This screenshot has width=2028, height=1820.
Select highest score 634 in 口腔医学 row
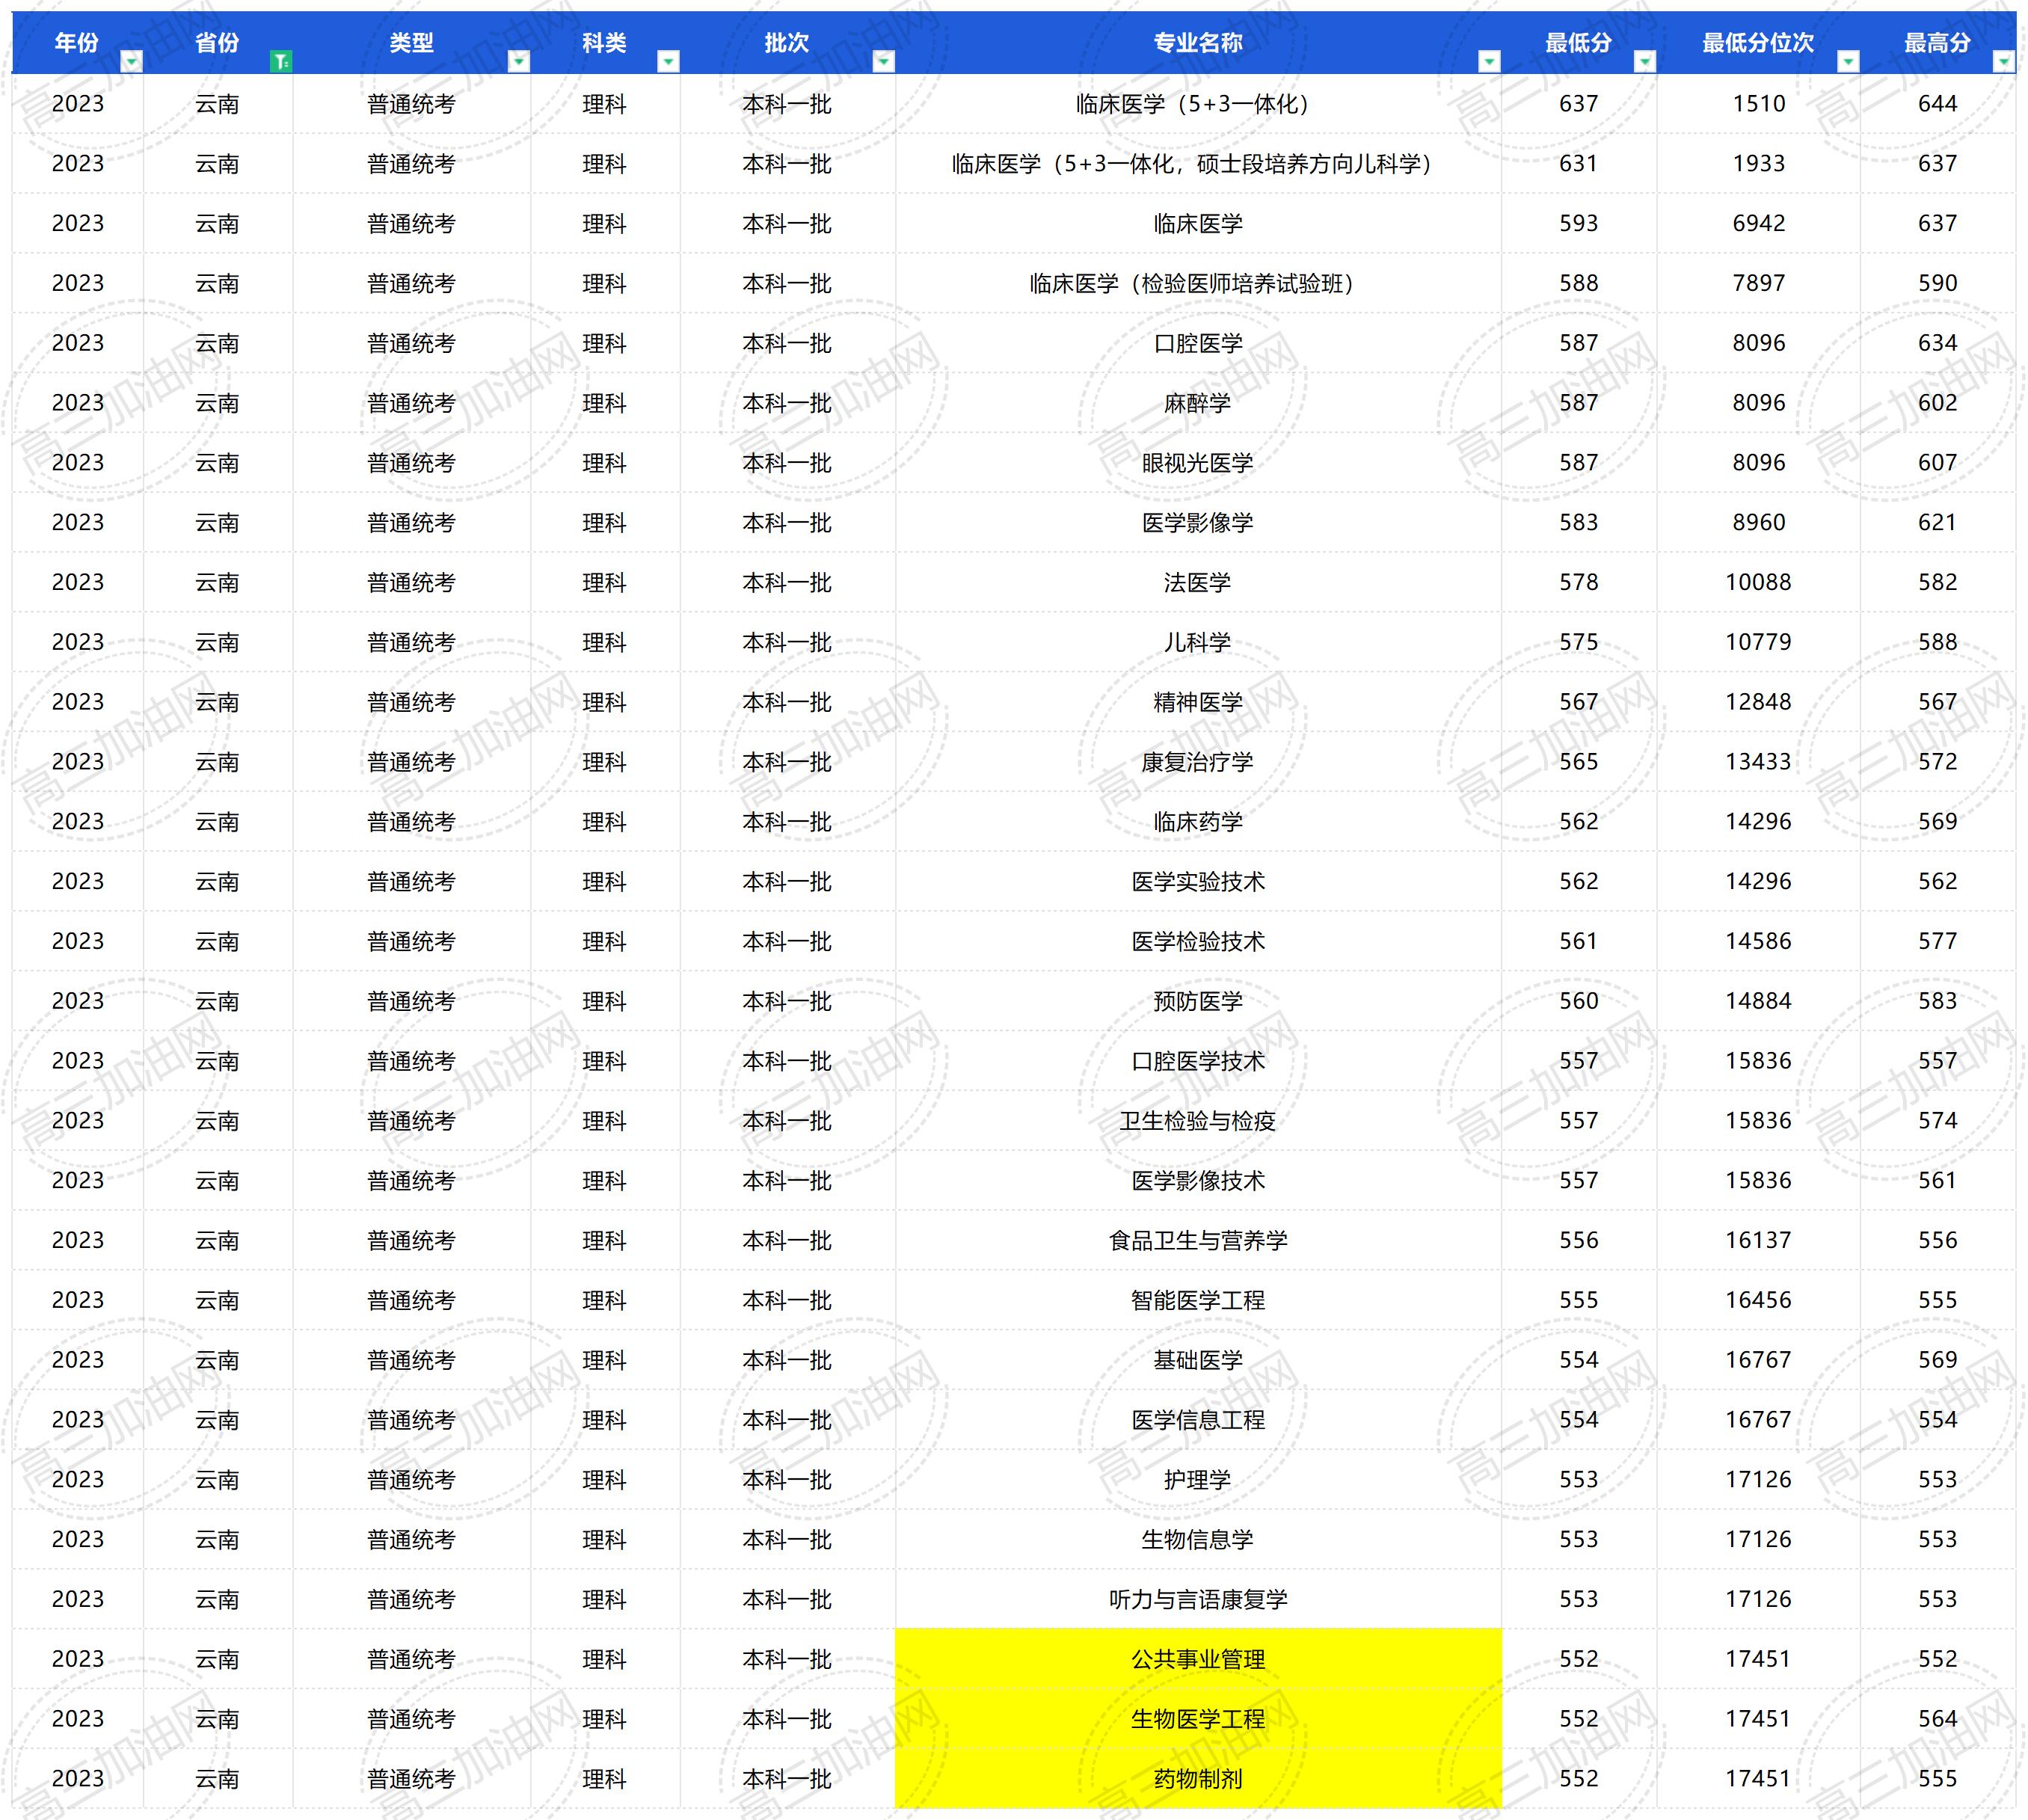pos(1937,343)
